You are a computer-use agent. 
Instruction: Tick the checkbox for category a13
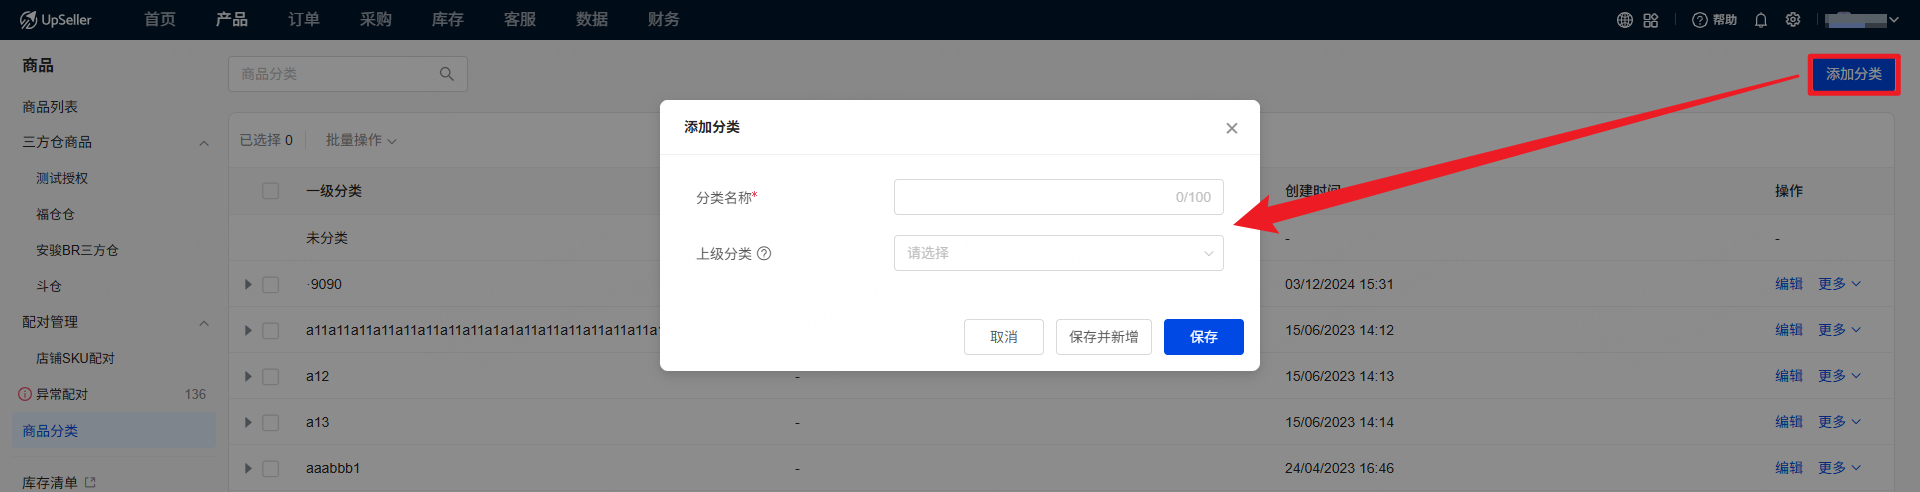pos(270,423)
